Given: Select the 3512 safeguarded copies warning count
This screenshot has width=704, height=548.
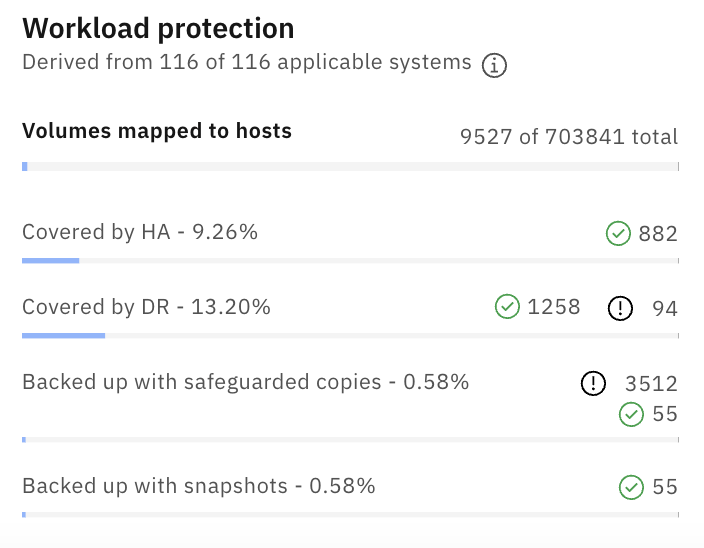Looking at the screenshot, I should [651, 384].
